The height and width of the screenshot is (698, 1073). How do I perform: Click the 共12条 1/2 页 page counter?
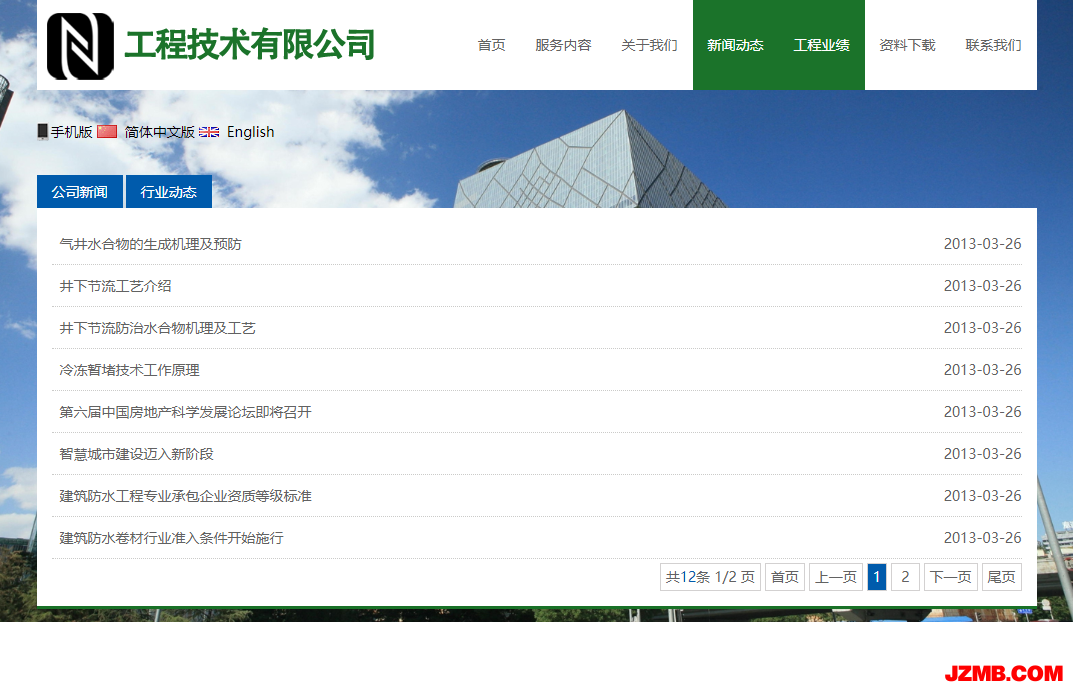710,577
